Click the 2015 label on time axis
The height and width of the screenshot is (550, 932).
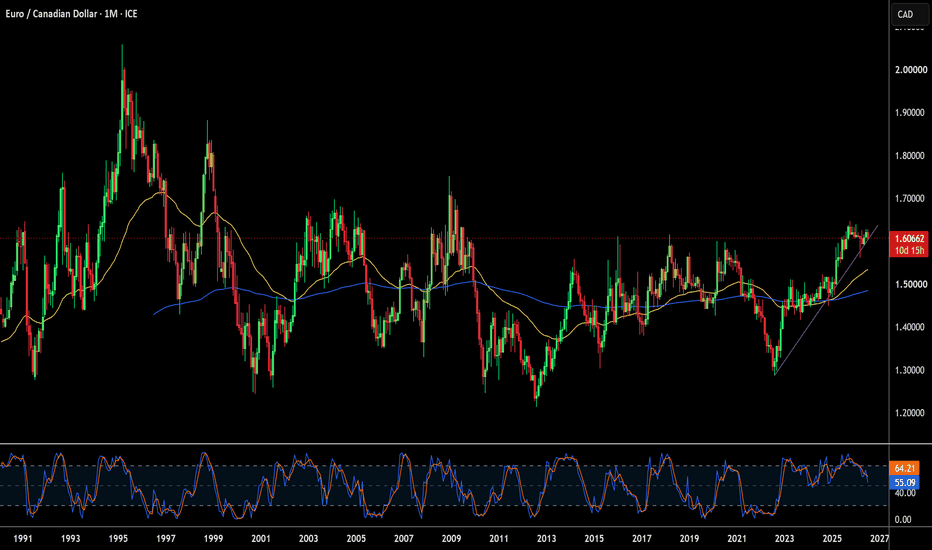click(x=594, y=538)
